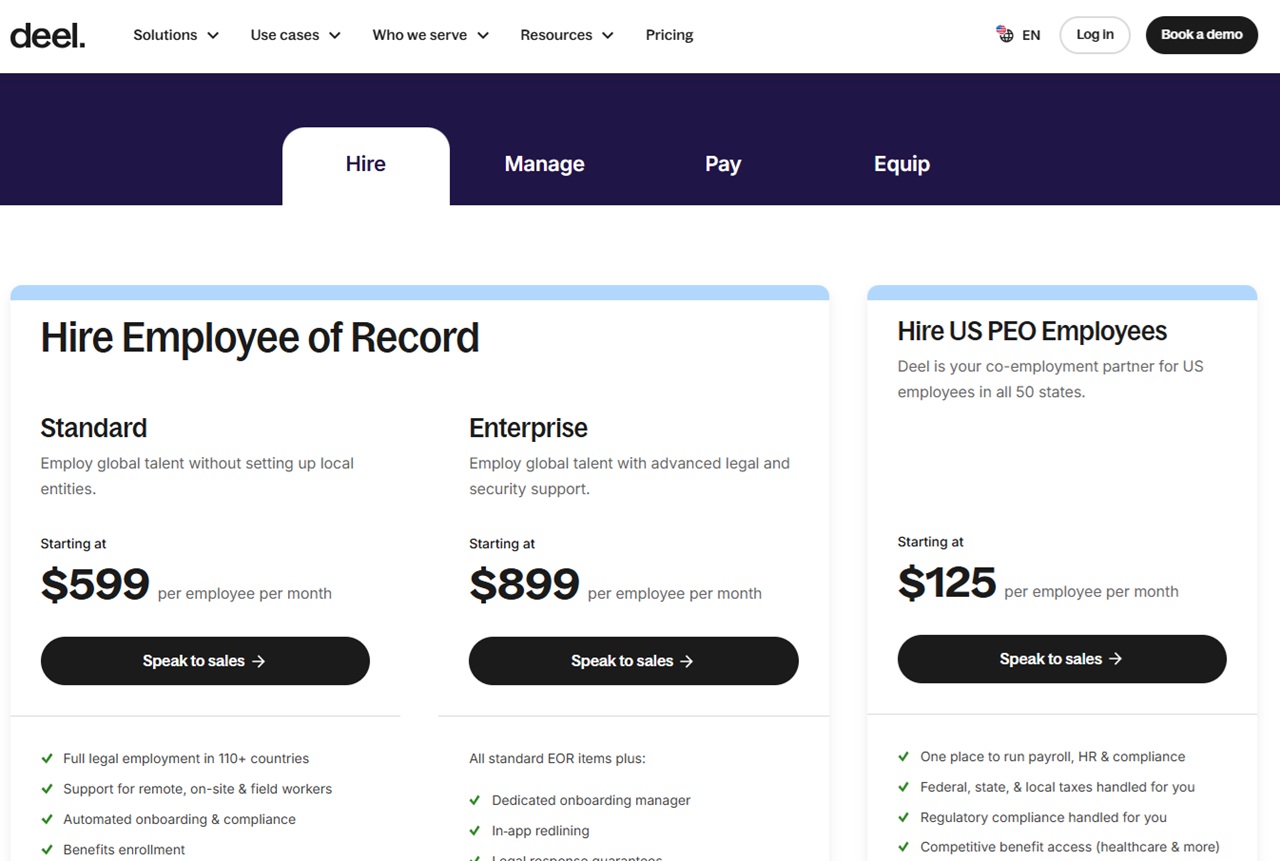
Task: Go to the Pricing page
Action: click(x=669, y=35)
